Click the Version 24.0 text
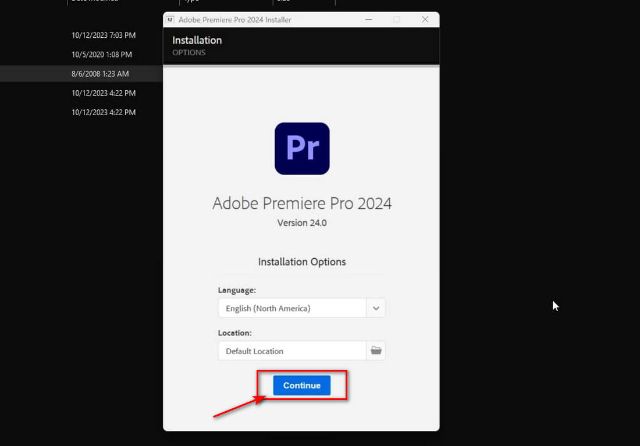Image resolution: width=640 pixels, height=446 pixels. pyautogui.click(x=302, y=223)
